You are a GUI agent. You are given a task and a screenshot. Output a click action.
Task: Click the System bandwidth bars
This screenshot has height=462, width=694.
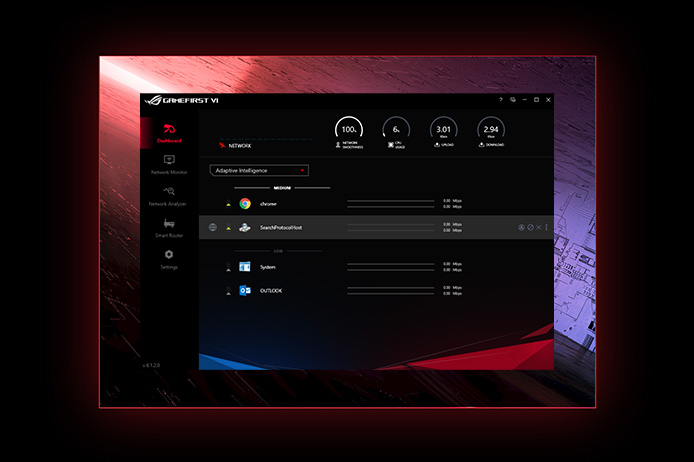pyautogui.click(x=391, y=267)
